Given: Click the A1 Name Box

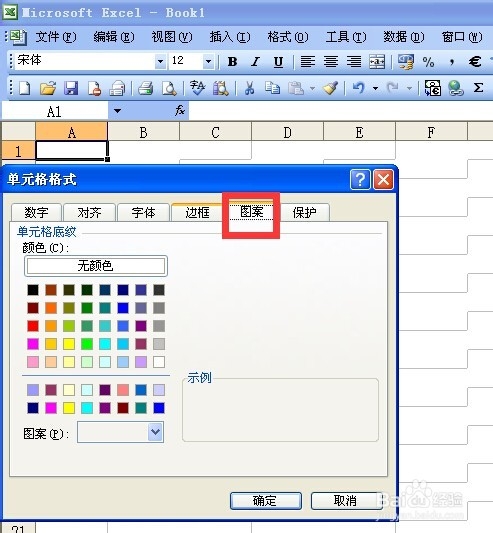Looking at the screenshot, I should (55, 111).
